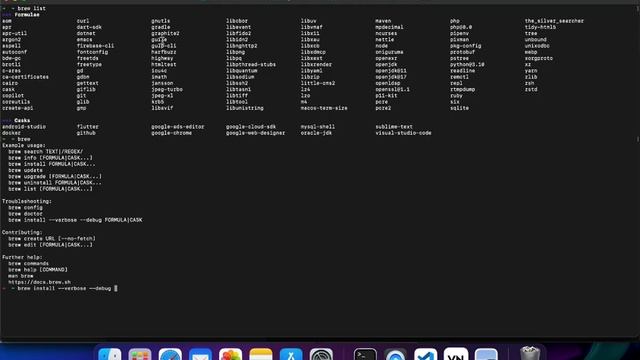Click the 'google-chrome' cask
Screen dimensions: 640x360
click(171, 133)
